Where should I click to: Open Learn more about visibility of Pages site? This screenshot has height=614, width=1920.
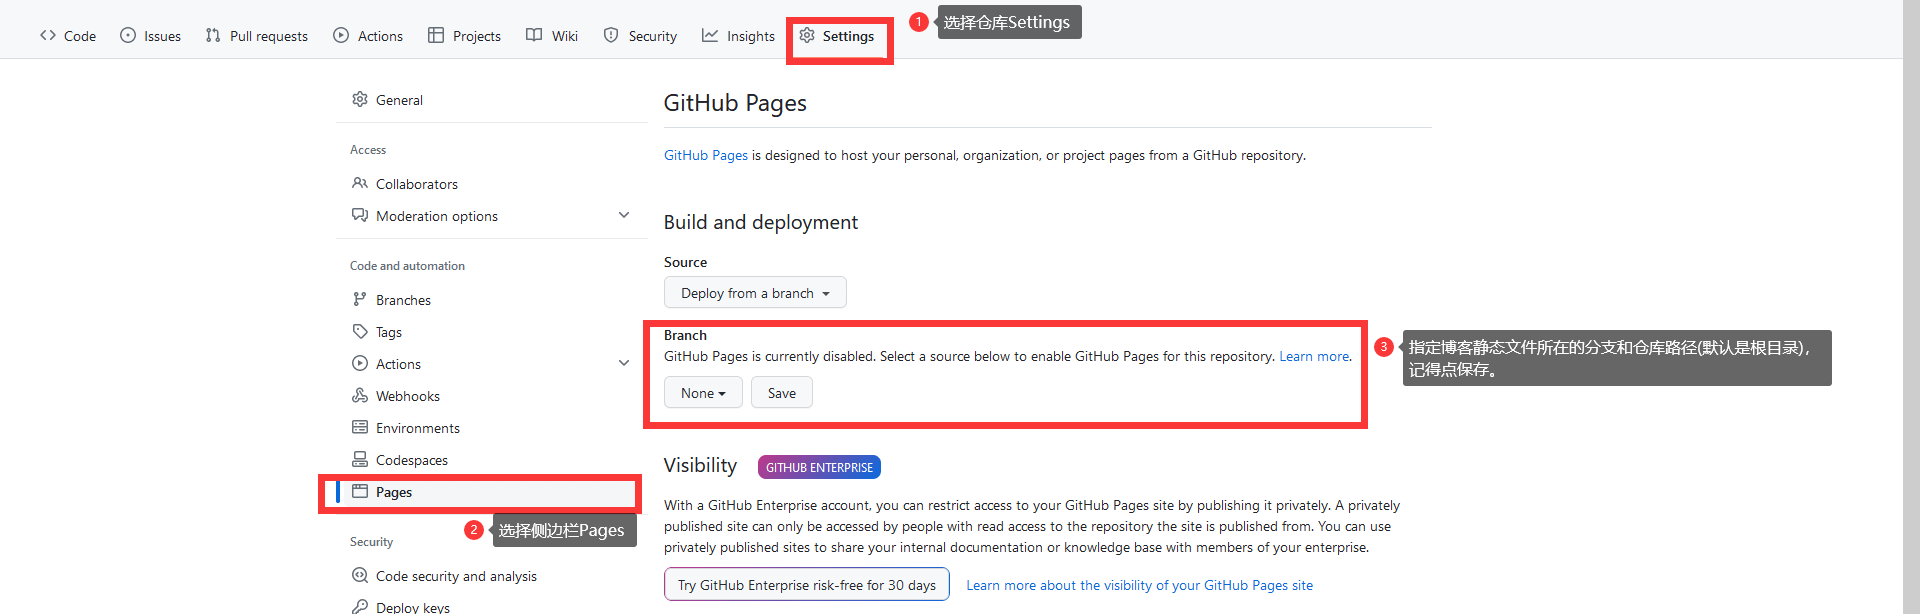(x=1139, y=585)
